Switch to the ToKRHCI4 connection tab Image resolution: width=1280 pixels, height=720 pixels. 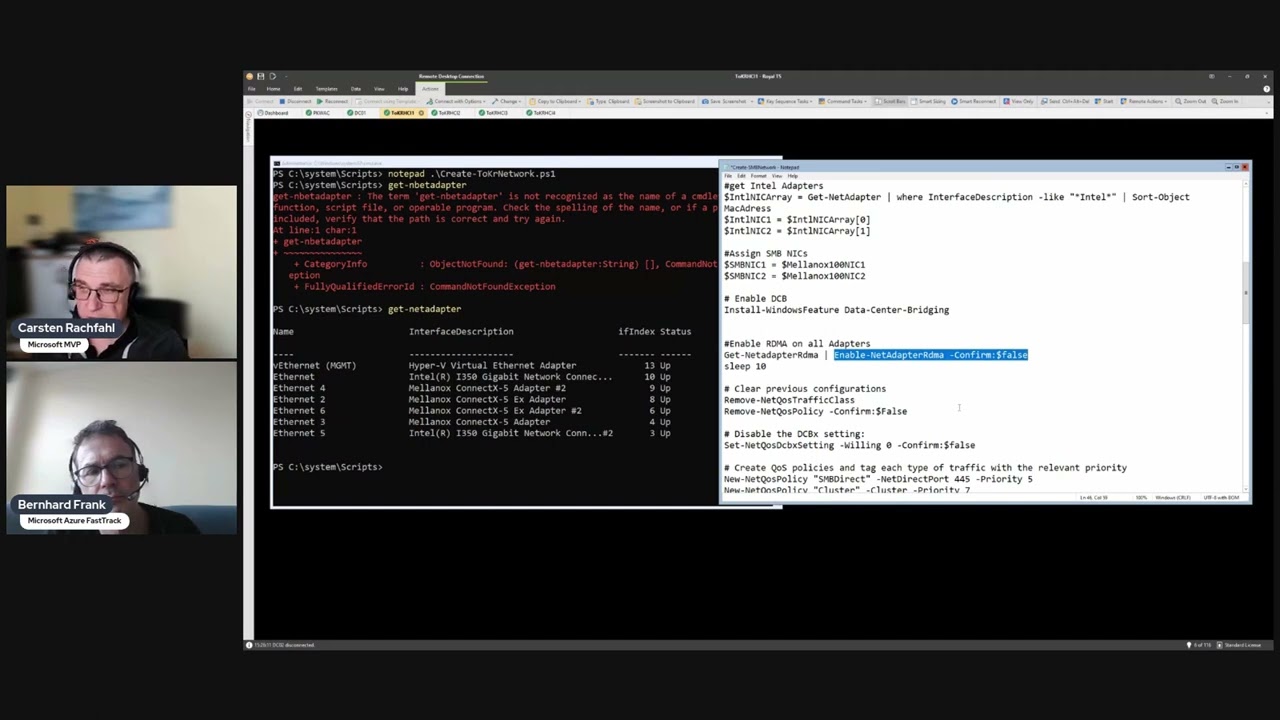pos(541,113)
